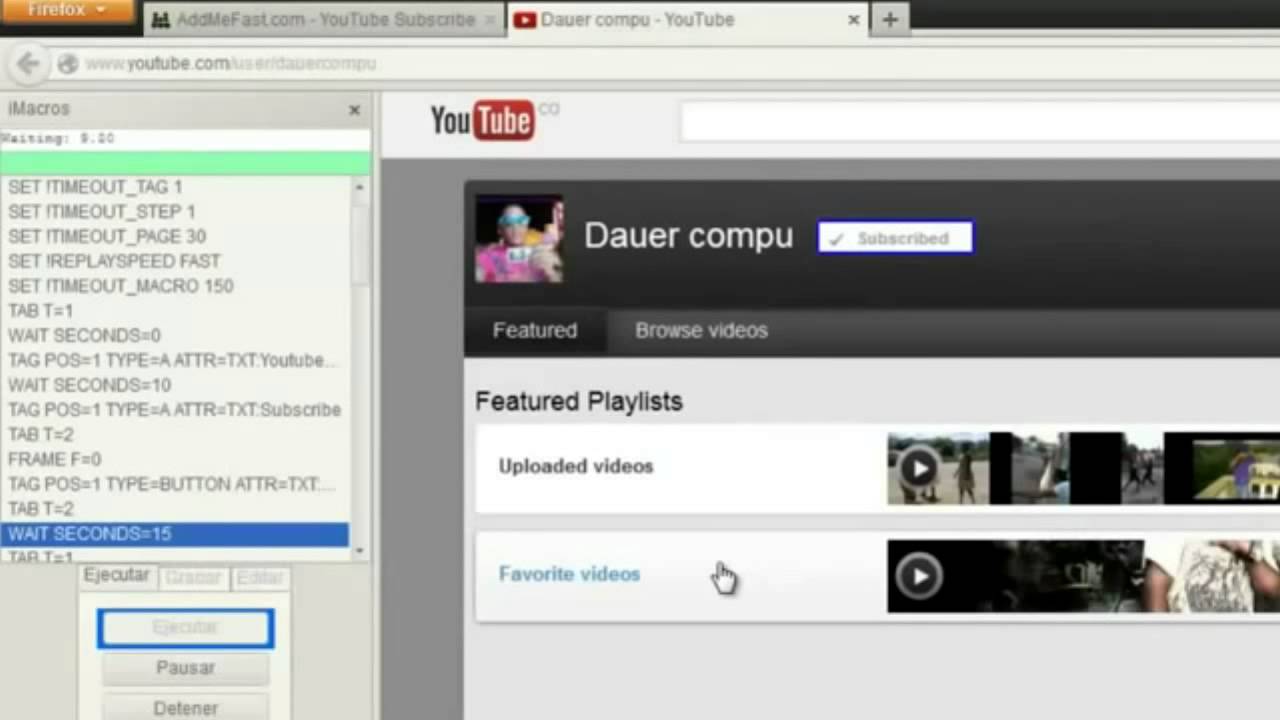
Task: Click the YouTube search field
Action: coord(980,122)
